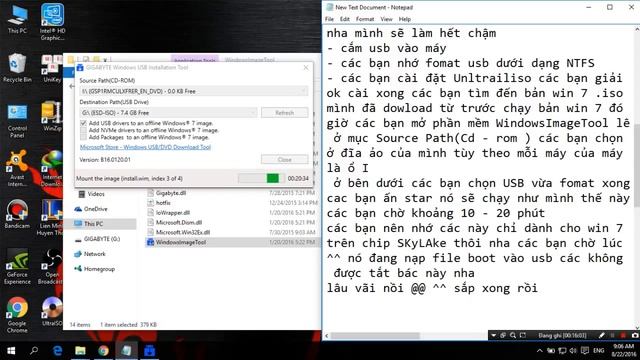Screen dimensions: 640x360
Task: Open Google Chrome desktop shortcut
Action: pyautogui.click(x=17, y=315)
